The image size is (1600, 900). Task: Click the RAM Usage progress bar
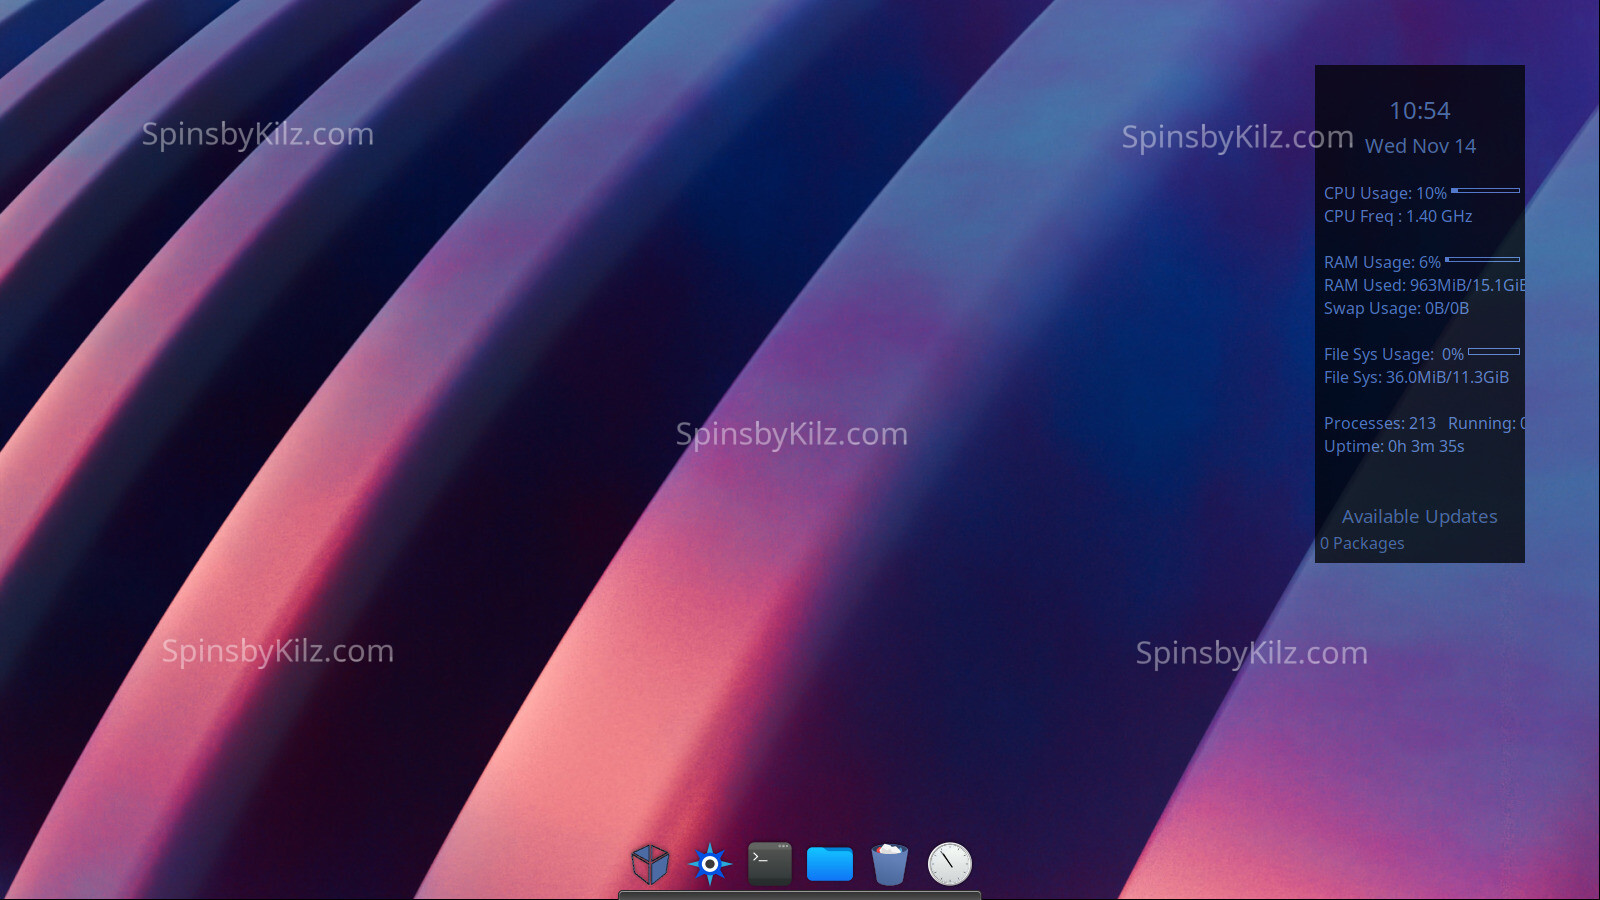[x=1482, y=260]
